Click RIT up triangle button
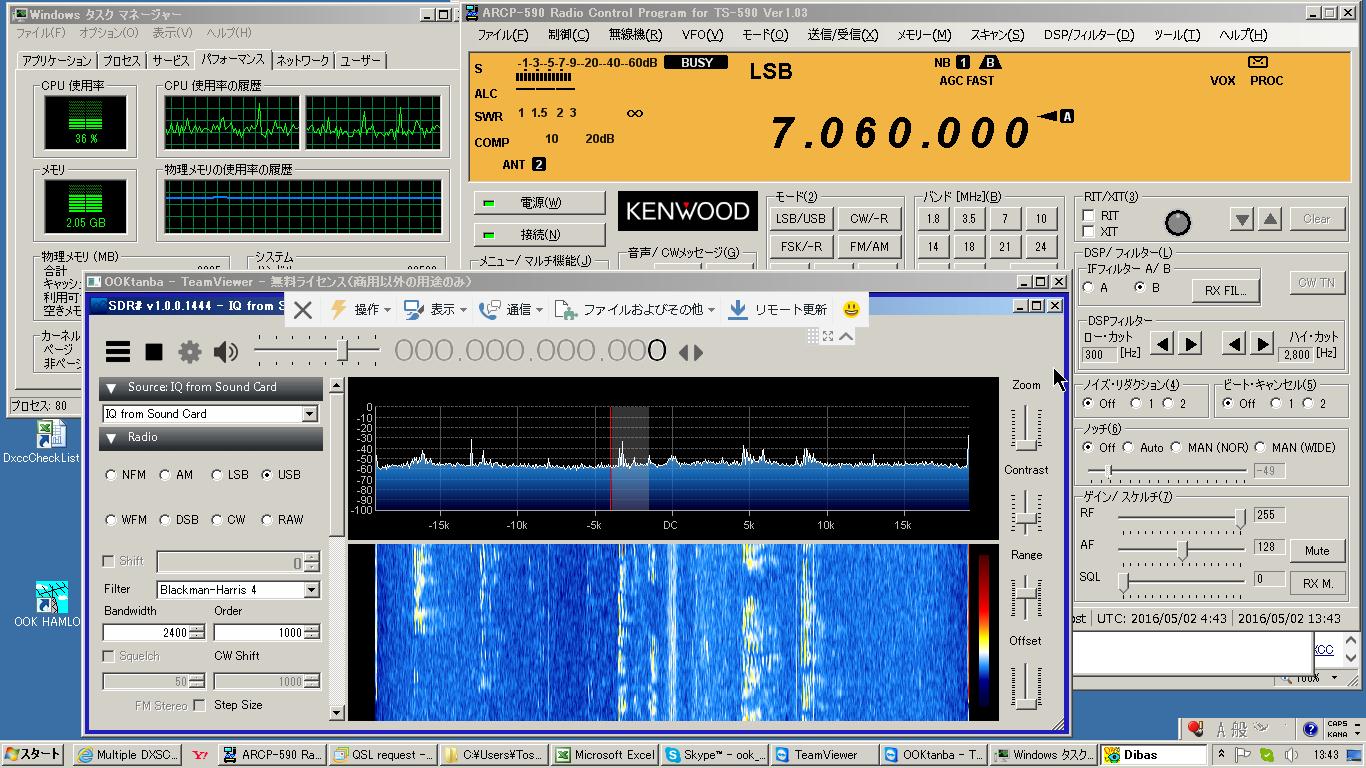Image resolution: width=1366 pixels, height=768 pixels. tap(1269, 219)
